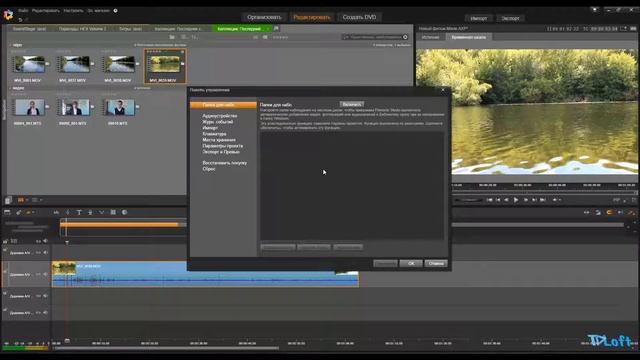Toggle the orange magnet snapping icon
This screenshot has width=640, height=360.
pos(609,212)
